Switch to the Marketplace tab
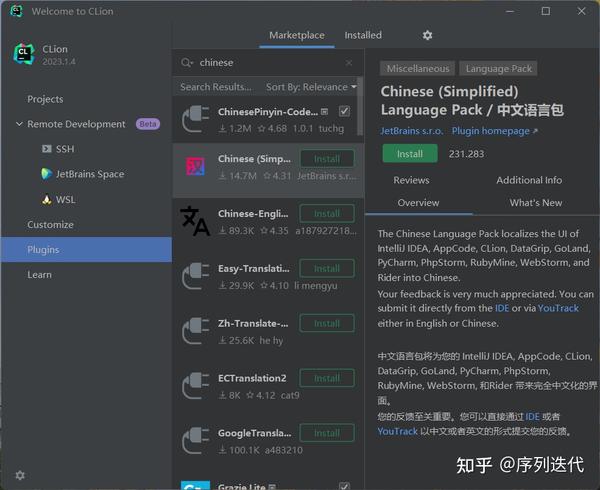 point(297,35)
